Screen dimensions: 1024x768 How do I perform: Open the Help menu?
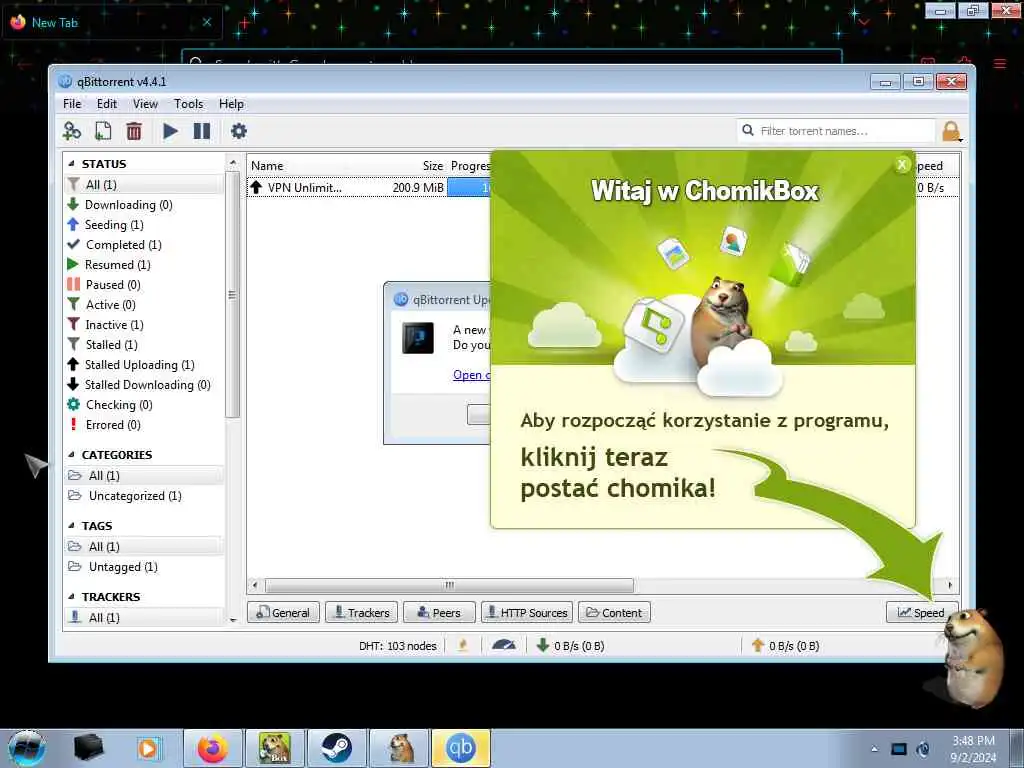pos(231,104)
